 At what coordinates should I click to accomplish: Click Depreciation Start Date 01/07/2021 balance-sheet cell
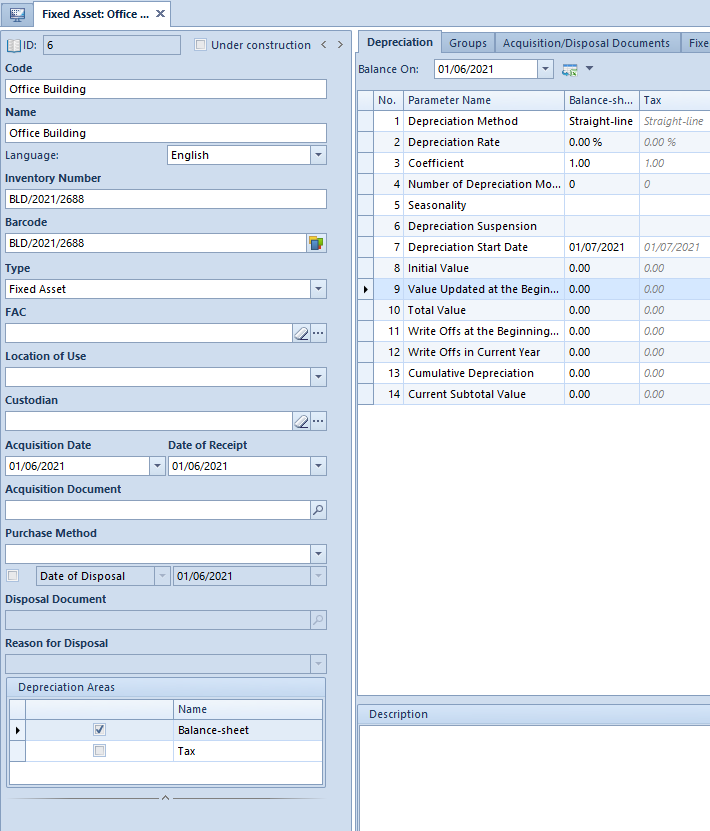[x=601, y=247]
